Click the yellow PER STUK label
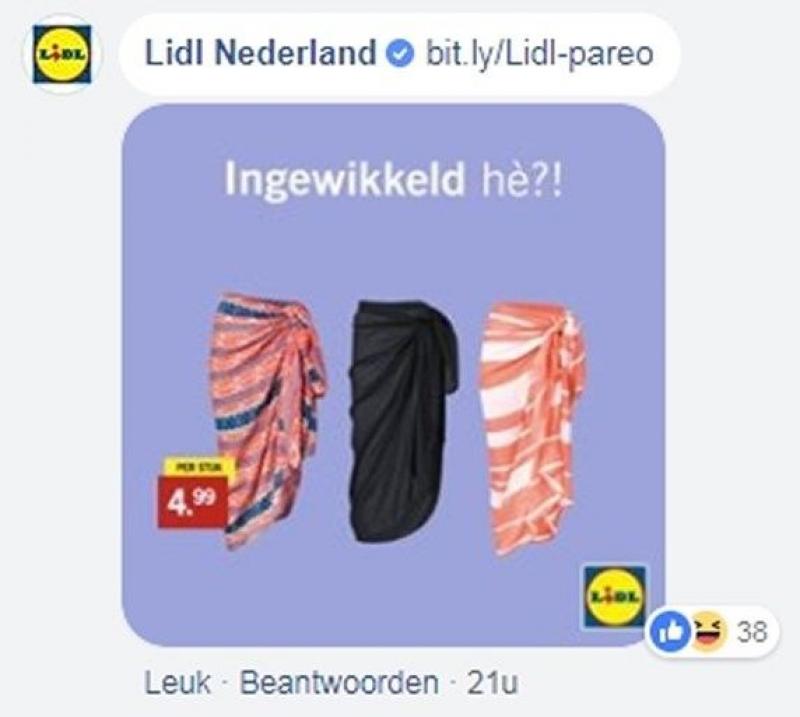Screen dimensions: 800x717 click(199, 466)
